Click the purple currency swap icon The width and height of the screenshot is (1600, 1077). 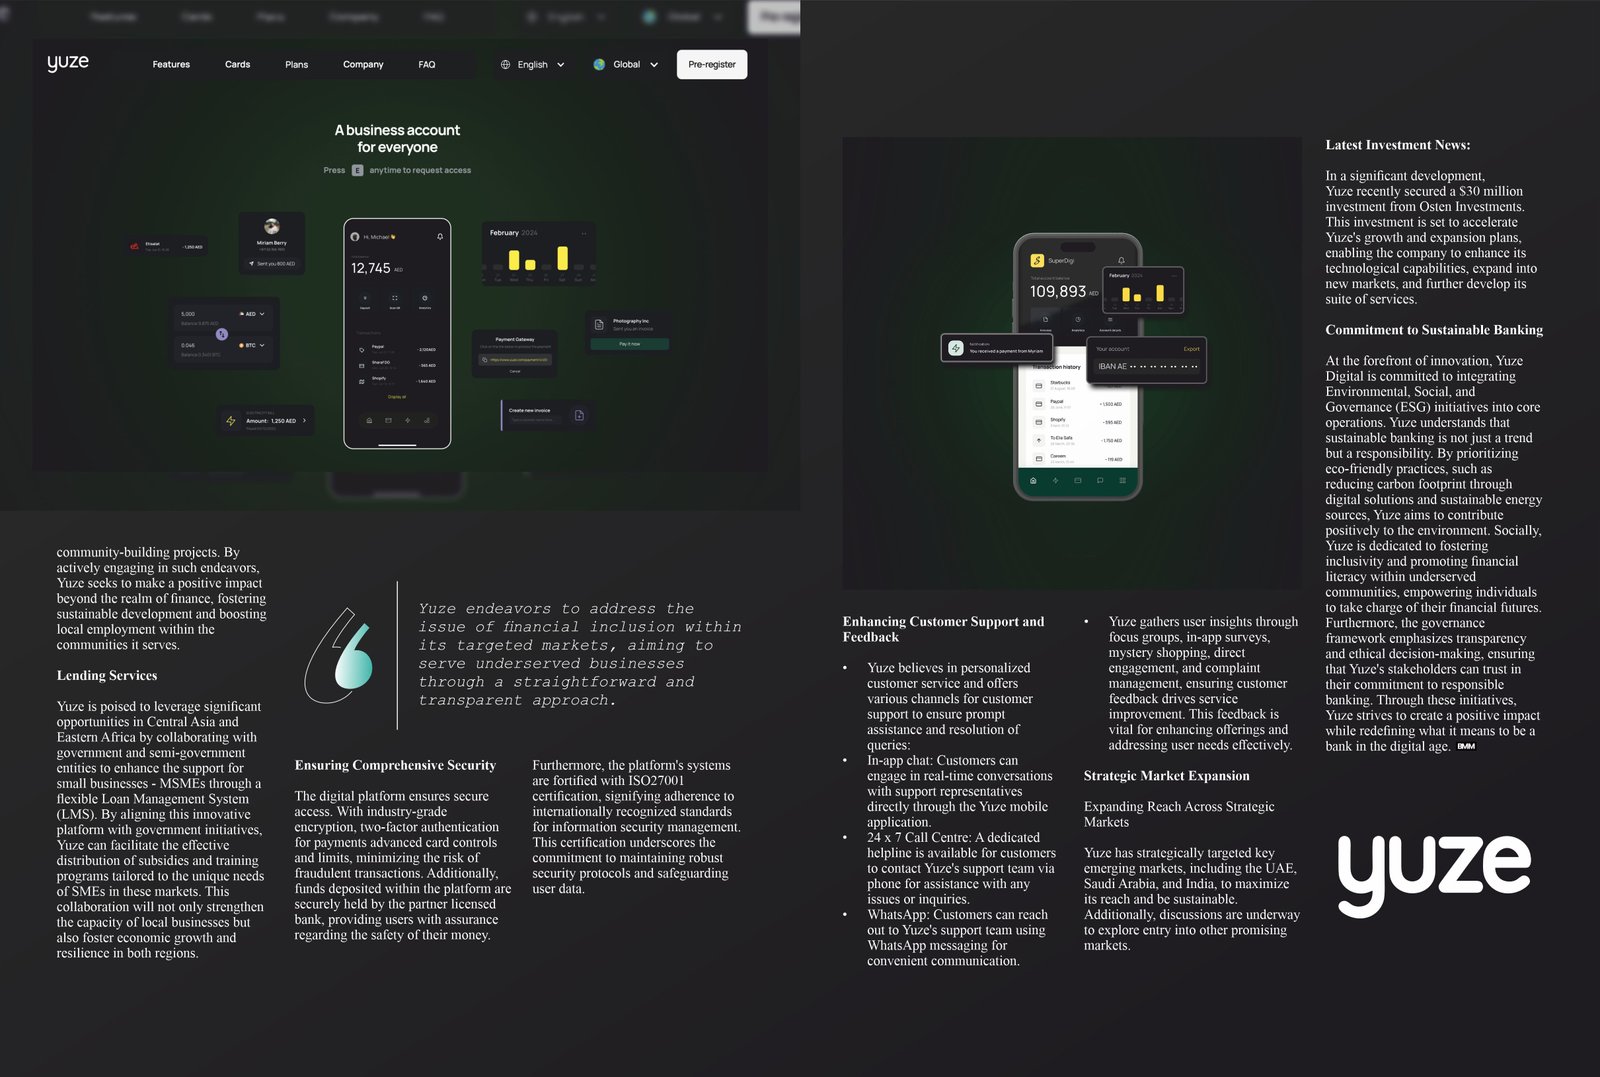point(222,334)
